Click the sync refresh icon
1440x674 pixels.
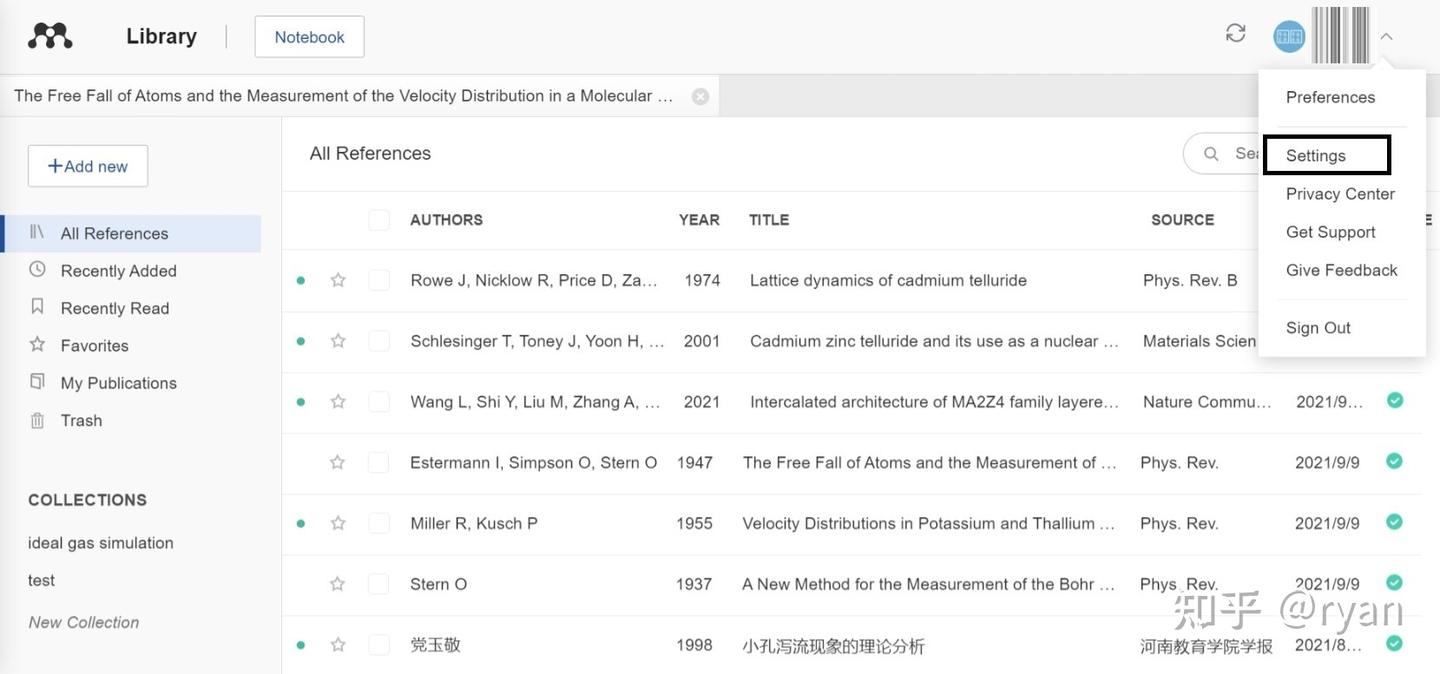(1236, 33)
